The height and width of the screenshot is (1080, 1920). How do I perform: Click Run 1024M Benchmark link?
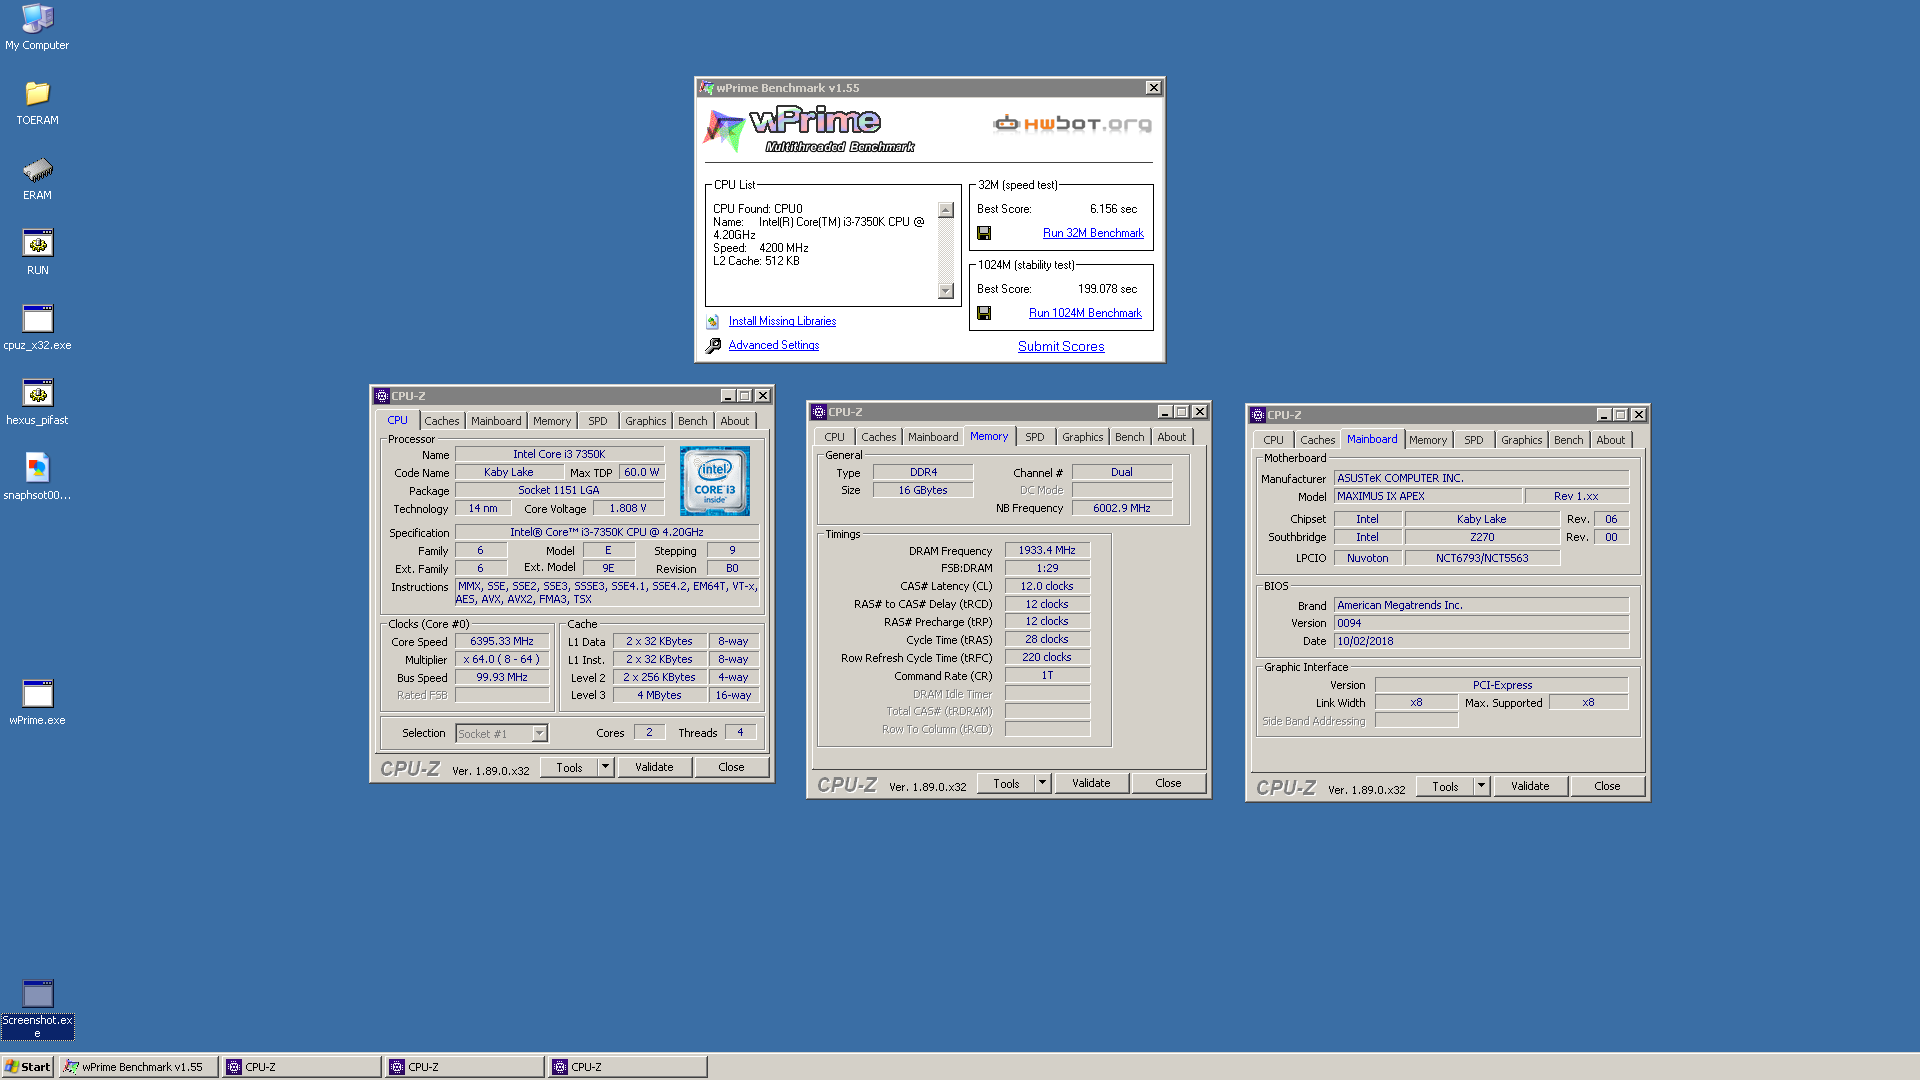pos(1085,313)
